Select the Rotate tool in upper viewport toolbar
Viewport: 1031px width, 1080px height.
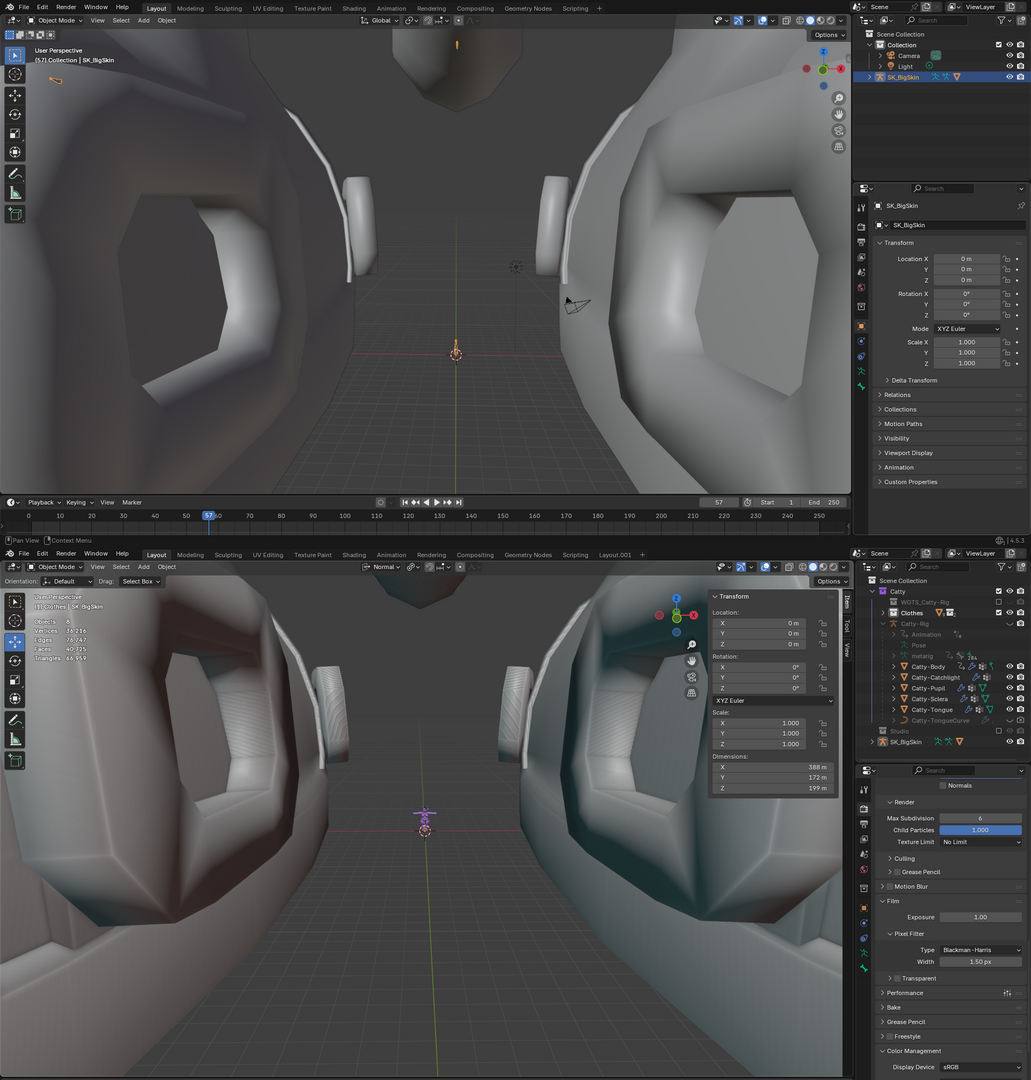14,115
